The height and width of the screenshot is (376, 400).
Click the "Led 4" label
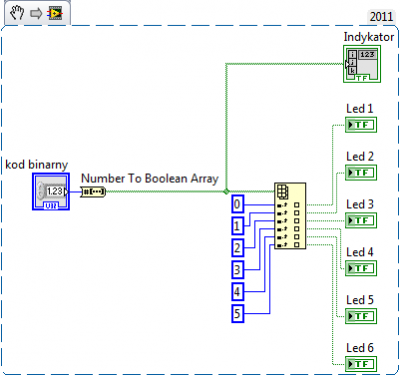point(360,252)
